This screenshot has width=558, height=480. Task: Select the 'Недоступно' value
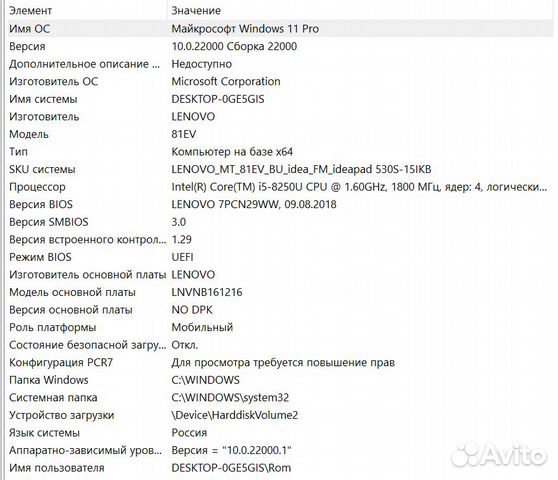tap(201, 64)
